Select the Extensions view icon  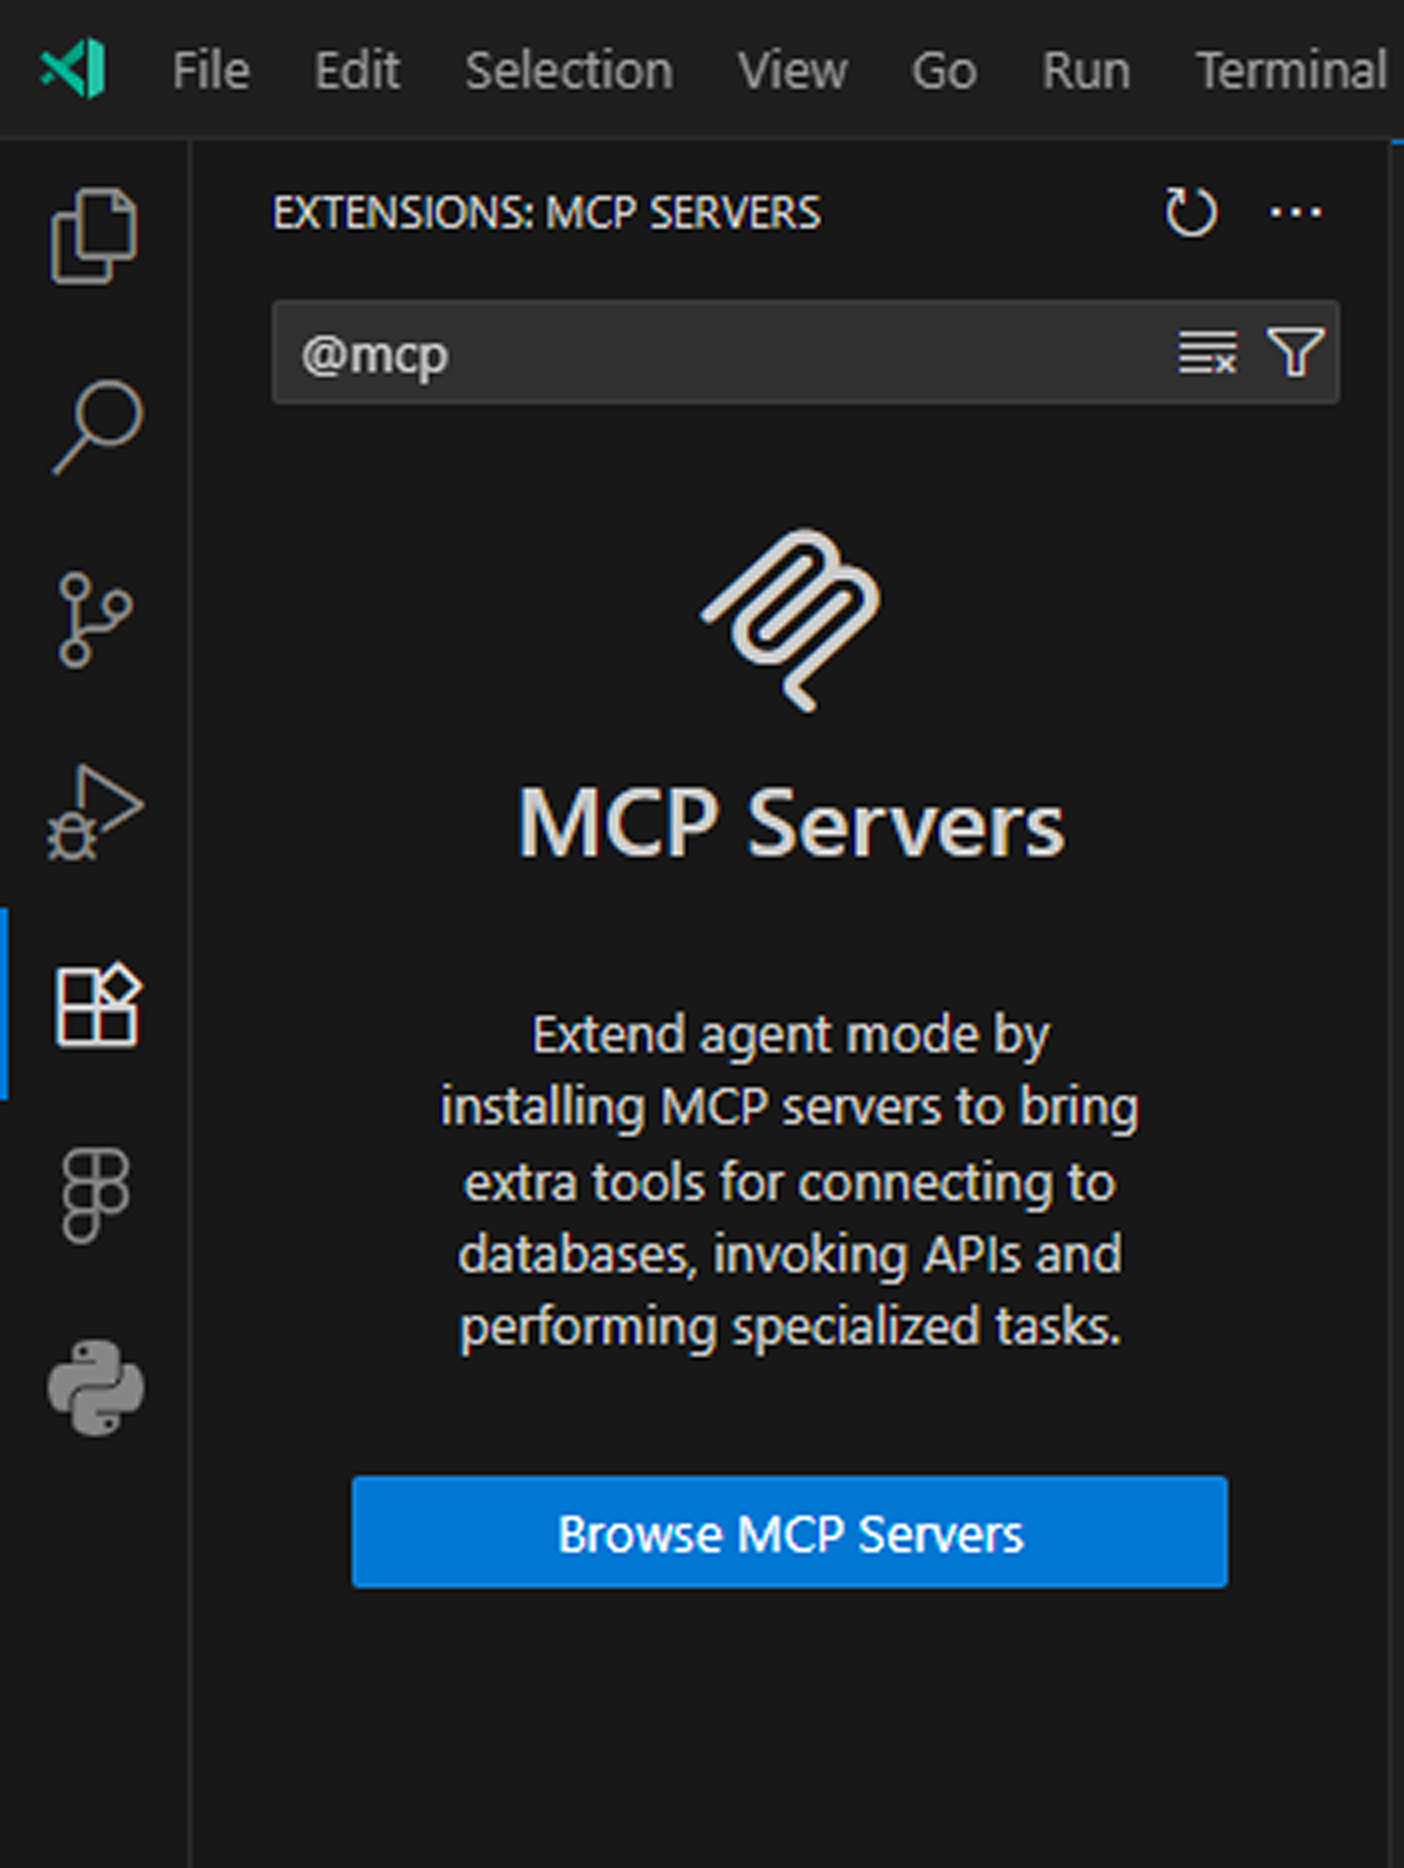pyautogui.click(x=97, y=1005)
